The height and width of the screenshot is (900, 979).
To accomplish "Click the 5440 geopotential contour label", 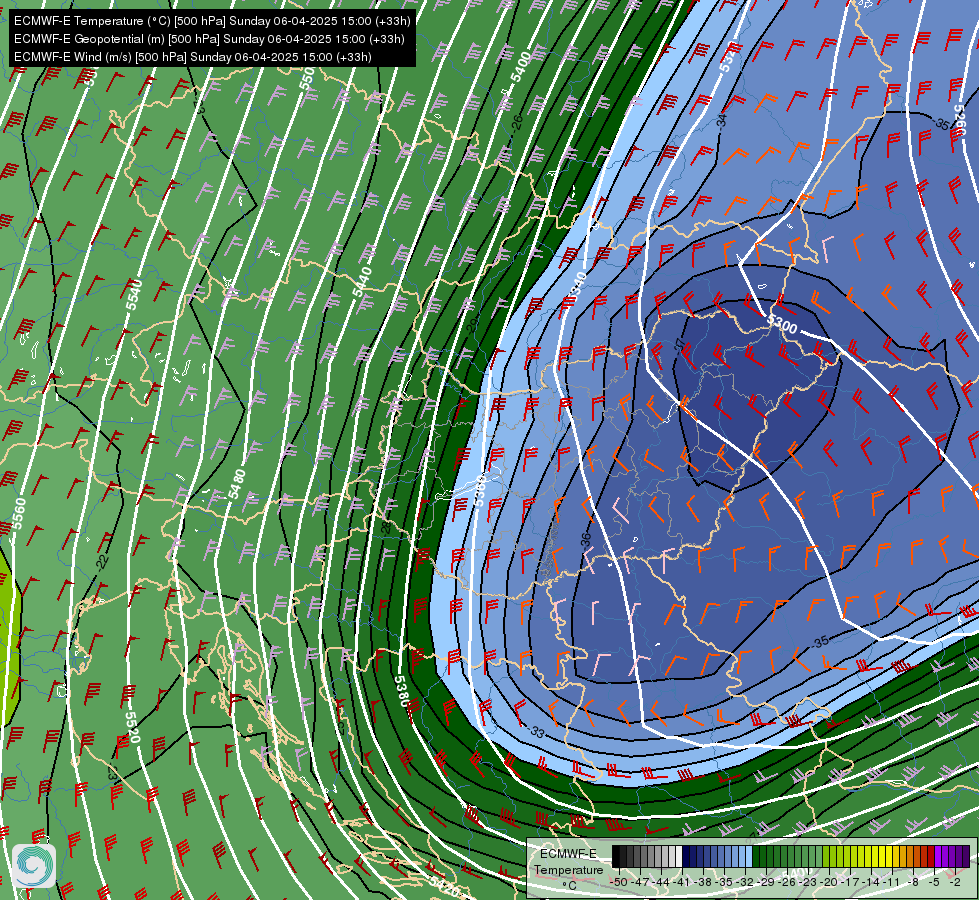I will coord(362,282).
